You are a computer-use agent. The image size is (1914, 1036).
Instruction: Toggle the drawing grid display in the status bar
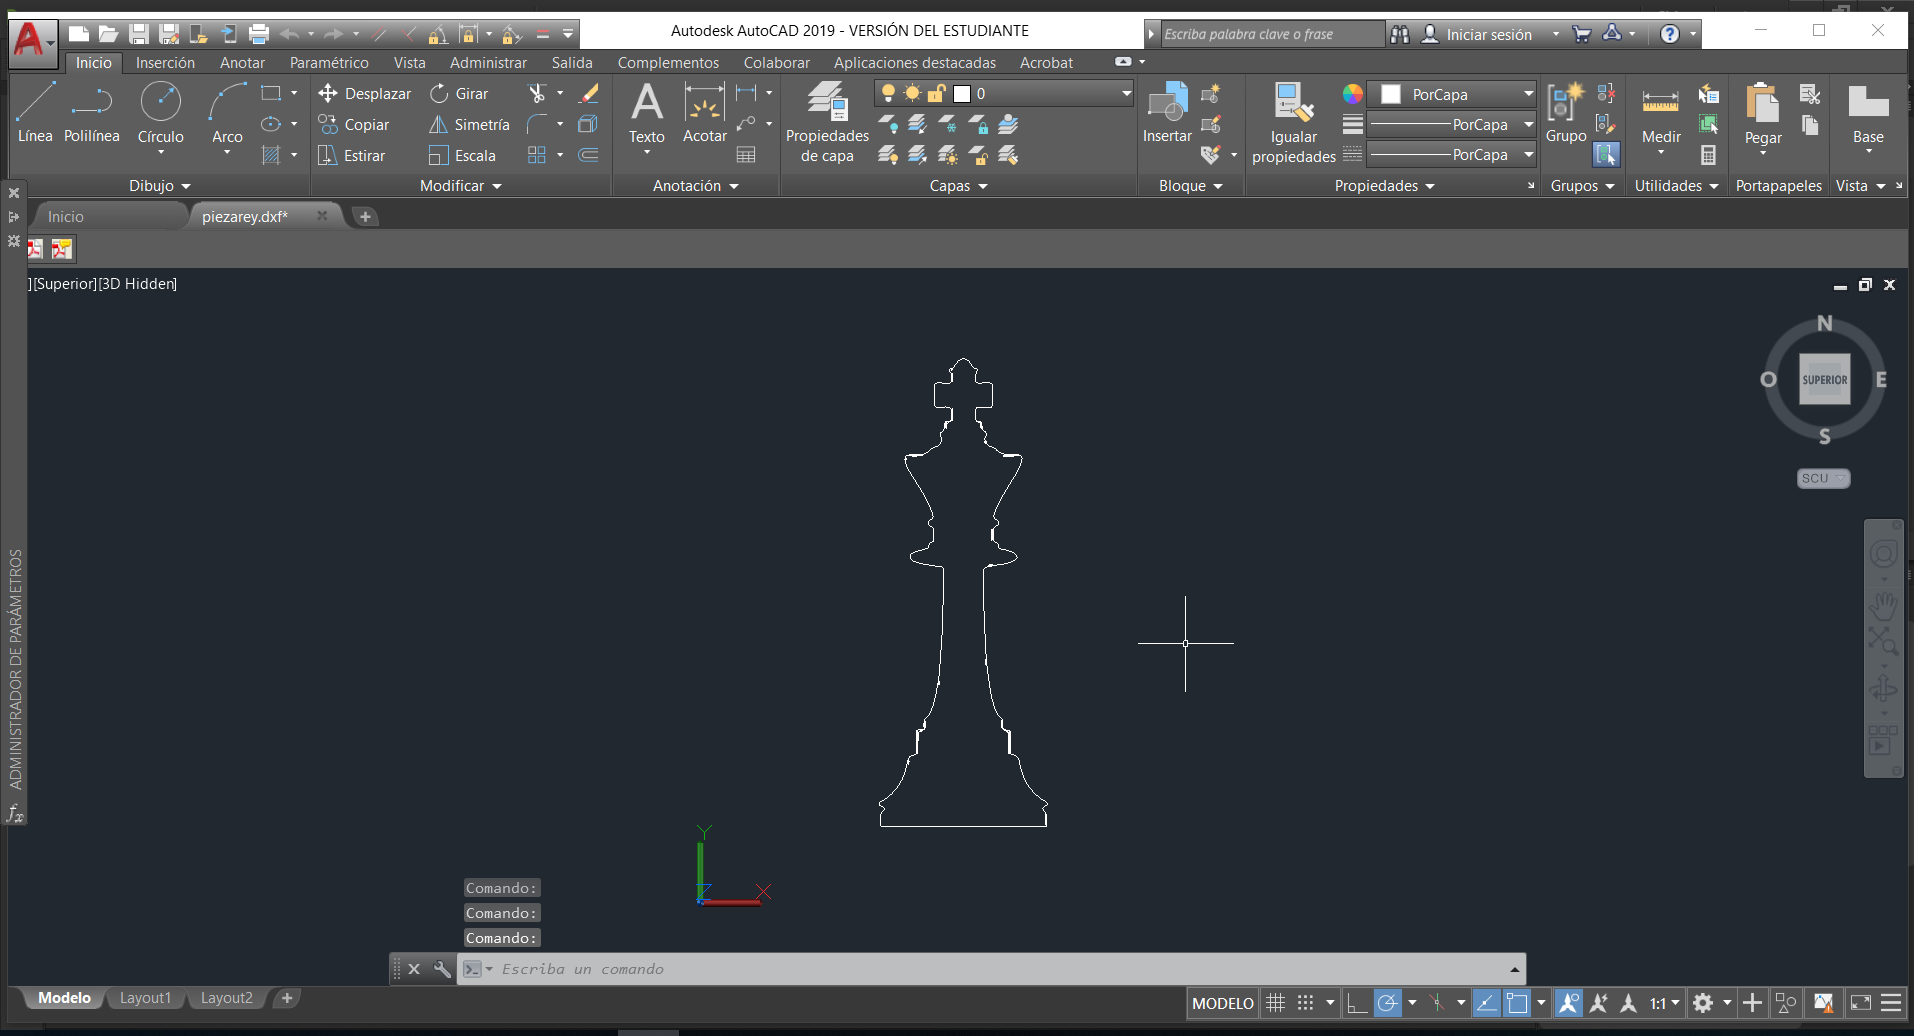(x=1276, y=1003)
